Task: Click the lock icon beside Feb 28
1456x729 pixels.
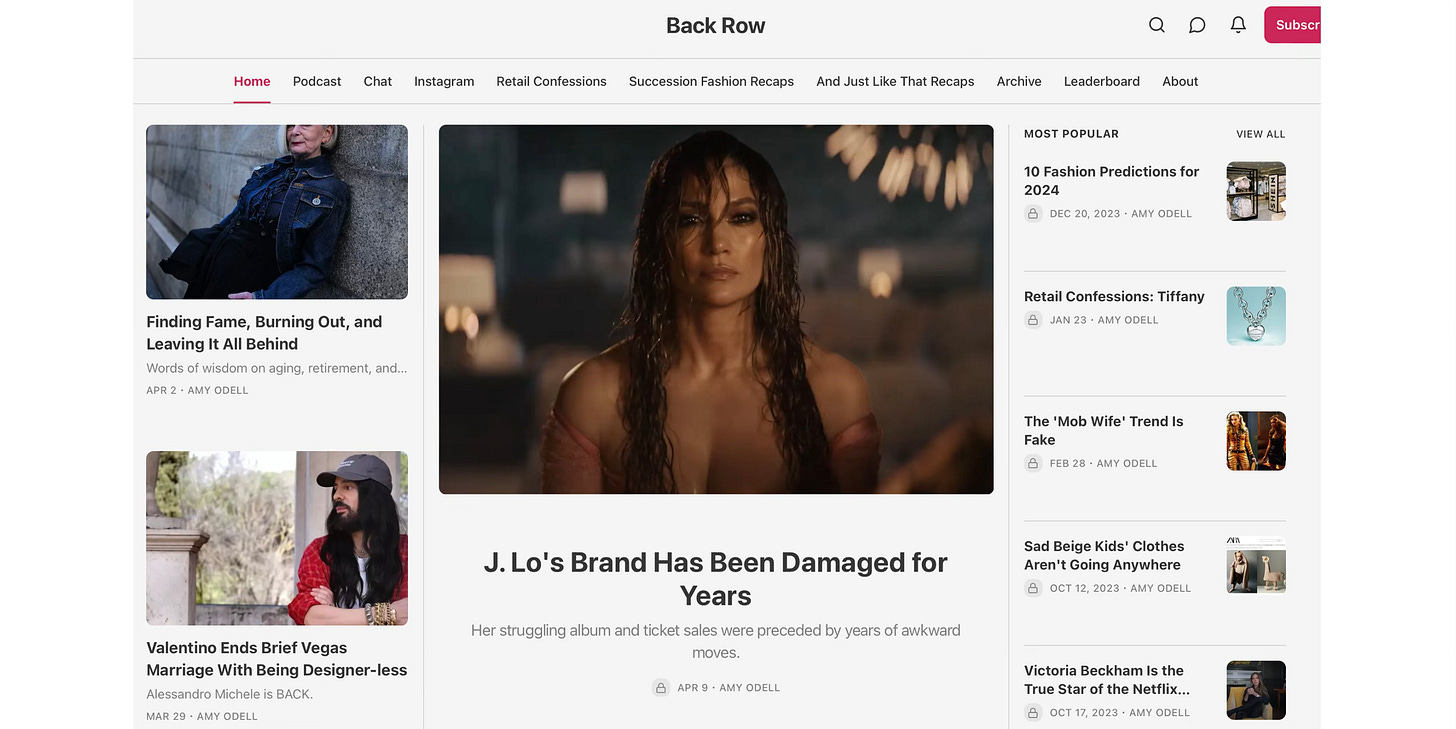Action: 1033,463
